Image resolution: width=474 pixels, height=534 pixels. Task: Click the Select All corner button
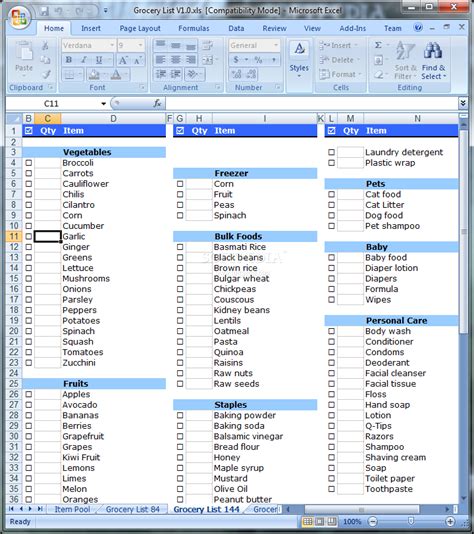click(x=14, y=119)
